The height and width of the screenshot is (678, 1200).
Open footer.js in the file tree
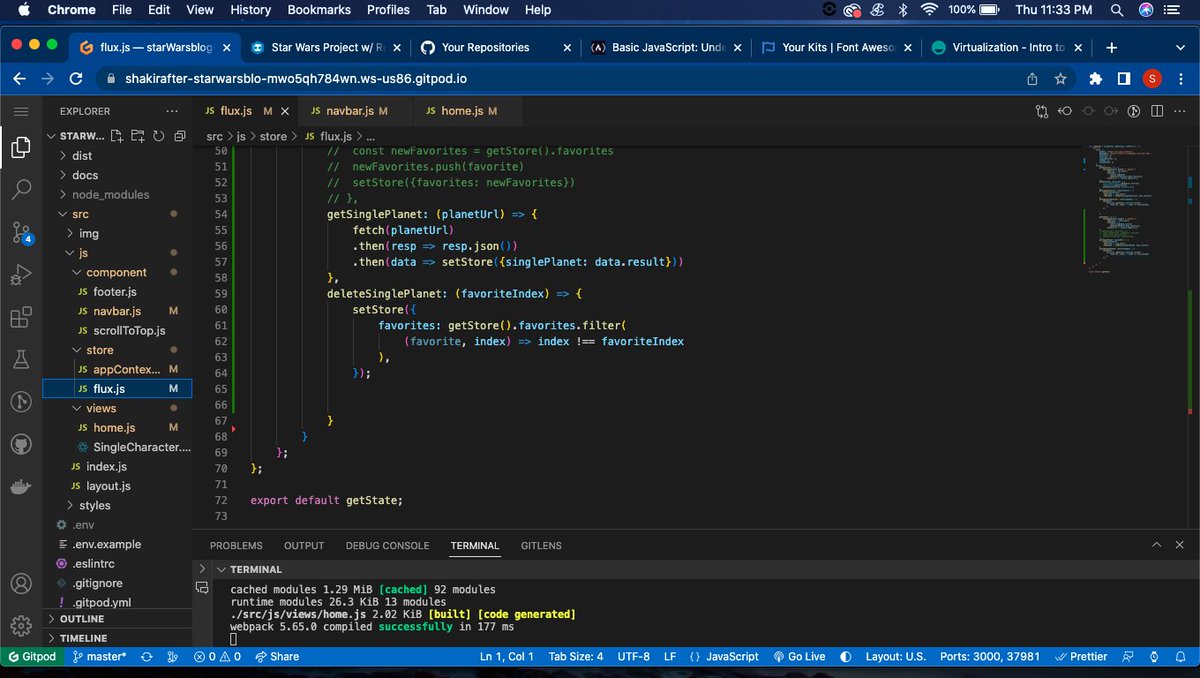coord(115,291)
